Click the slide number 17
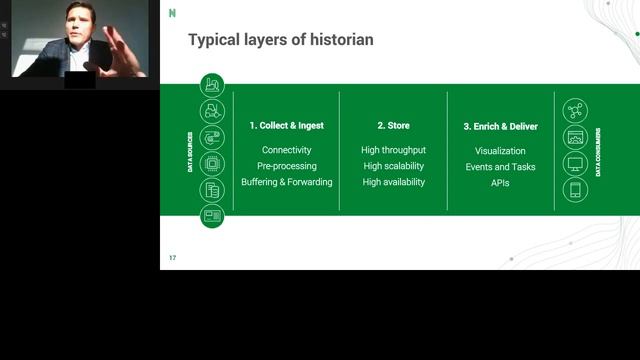640x360 pixels. pos(173,258)
